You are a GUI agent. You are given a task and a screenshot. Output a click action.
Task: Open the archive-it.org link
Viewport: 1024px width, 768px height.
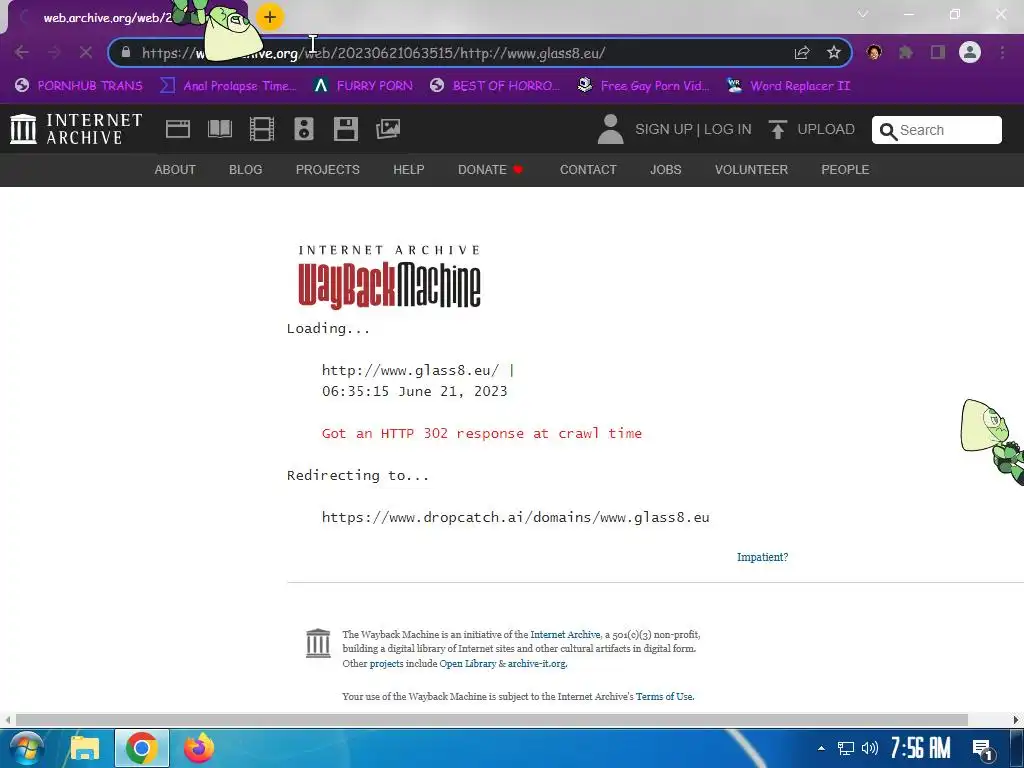(x=537, y=664)
